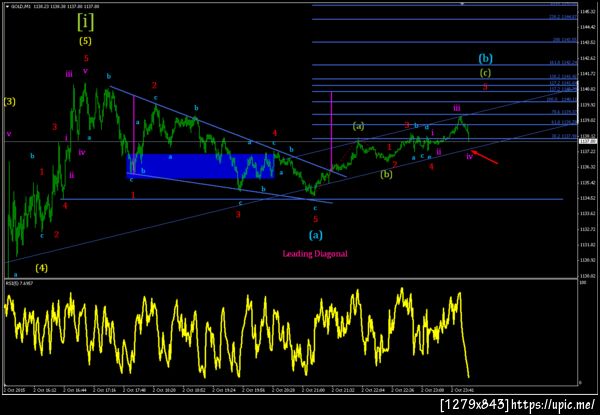Click price axis value 1143.52
The height and width of the screenshot is (415, 600).
coord(587,42)
